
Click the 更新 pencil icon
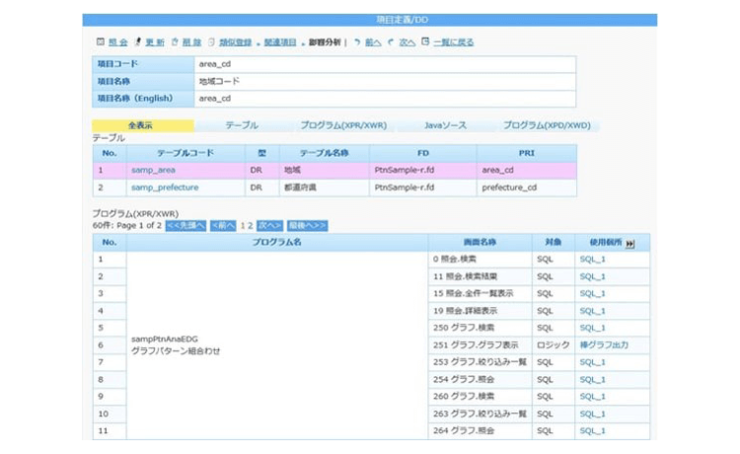(138, 42)
